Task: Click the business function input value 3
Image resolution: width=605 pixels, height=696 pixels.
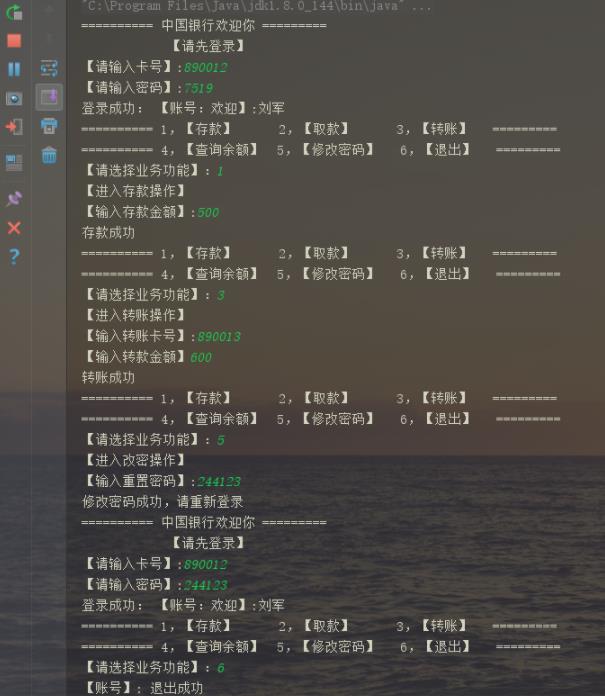Action: coord(221,295)
